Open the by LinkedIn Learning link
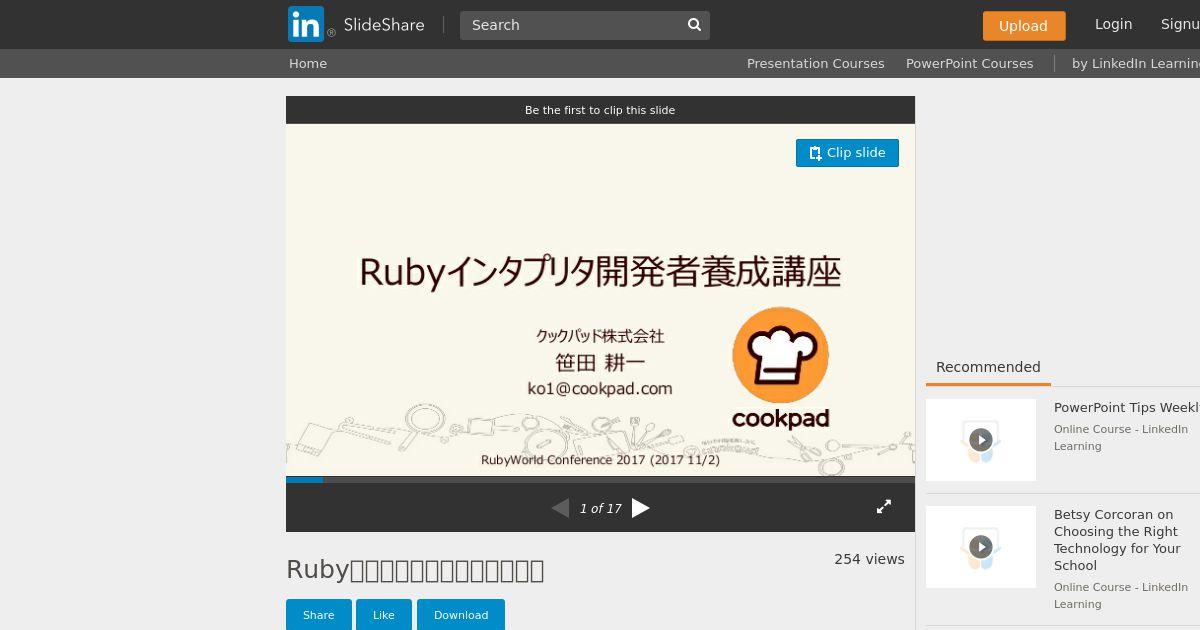The height and width of the screenshot is (630, 1200). pos(1136,63)
